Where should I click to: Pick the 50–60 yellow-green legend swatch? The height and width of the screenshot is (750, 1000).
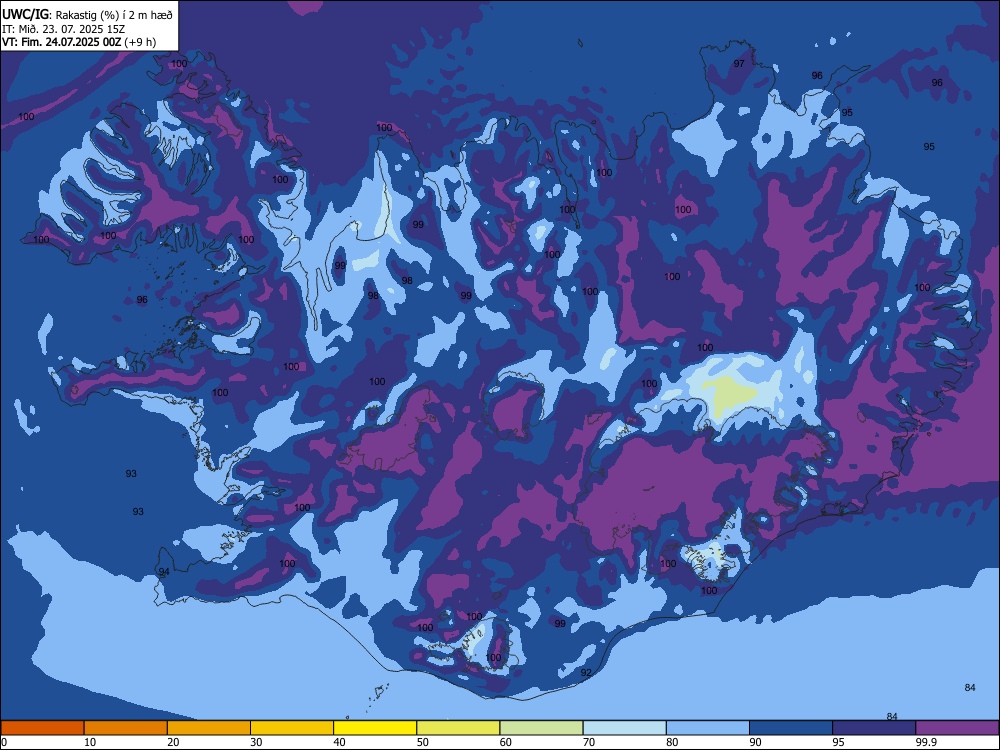[459, 728]
